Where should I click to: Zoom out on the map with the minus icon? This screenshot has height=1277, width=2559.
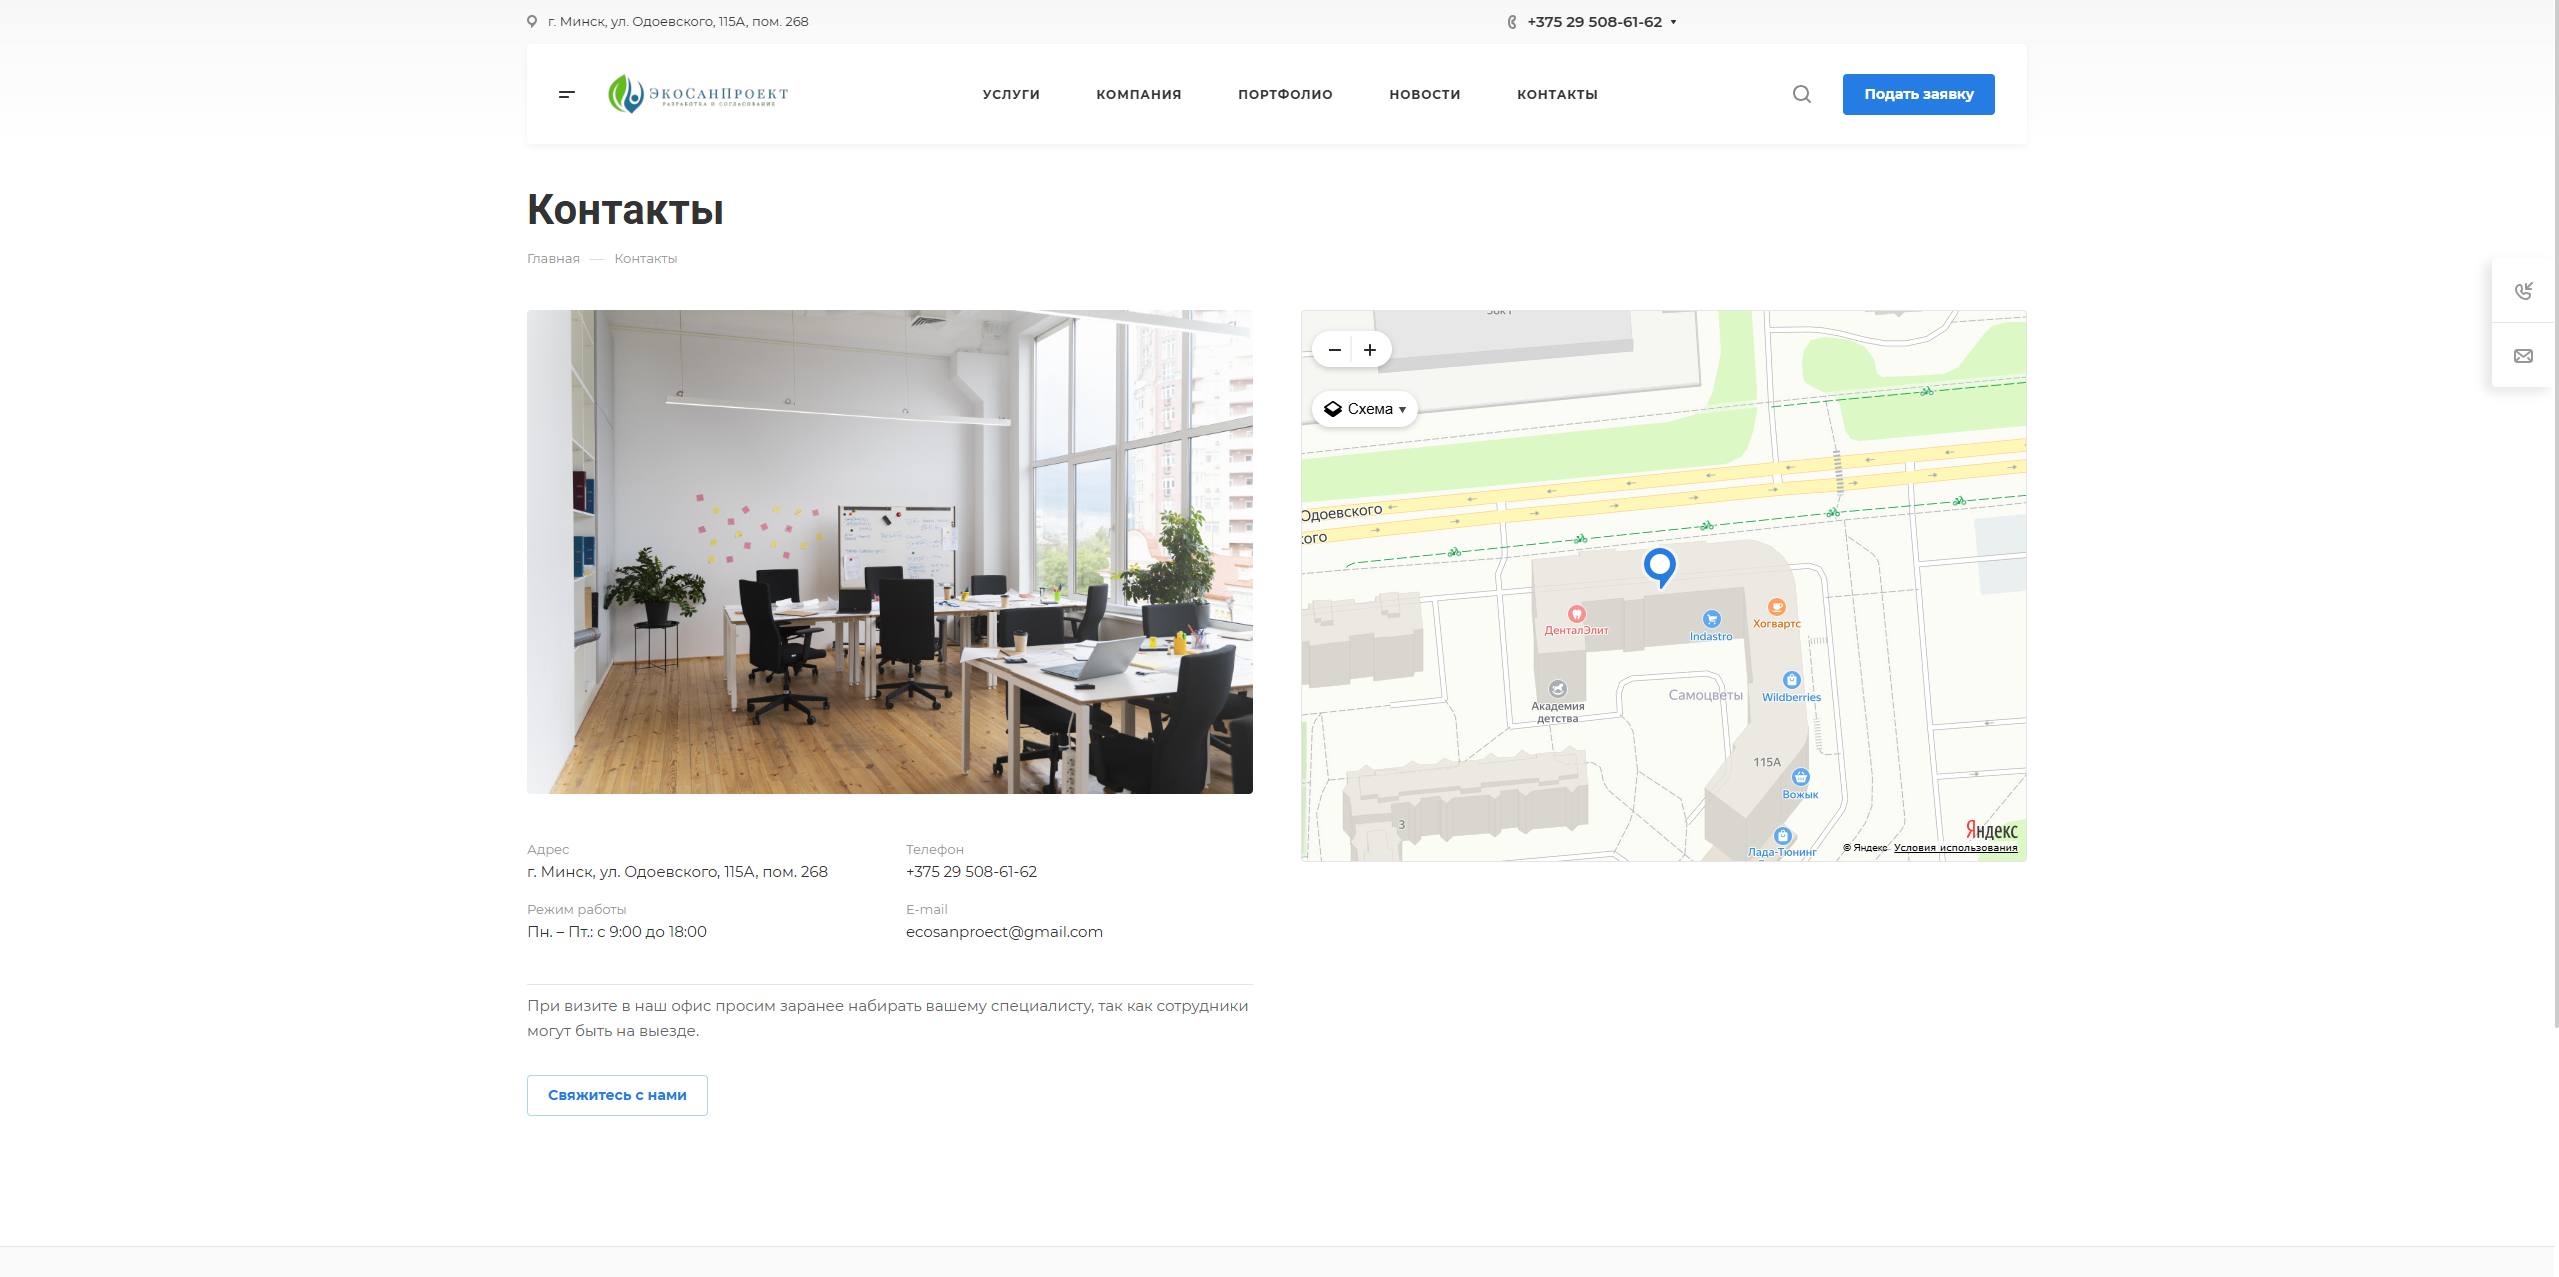(x=1333, y=349)
